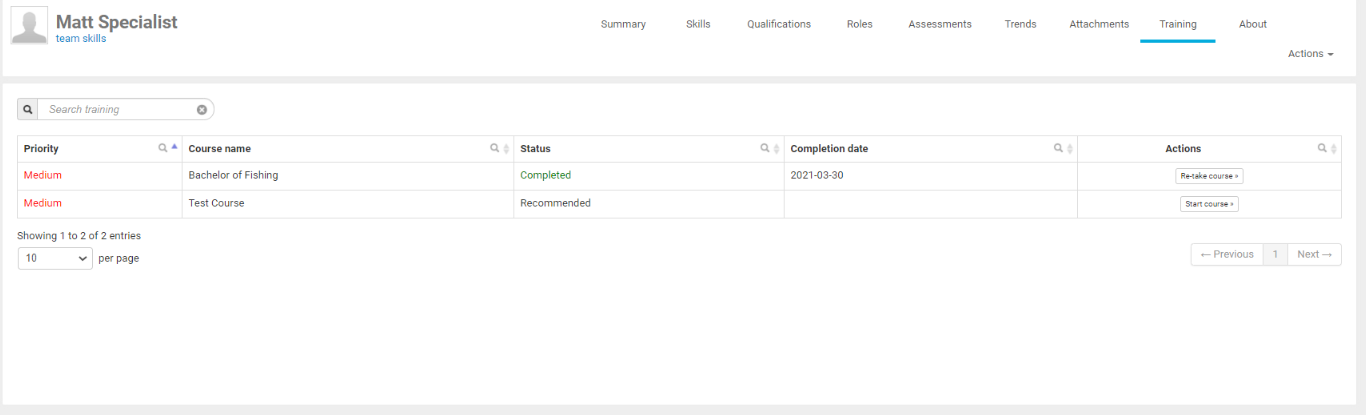Click the user avatar placeholder image

(x=29, y=26)
